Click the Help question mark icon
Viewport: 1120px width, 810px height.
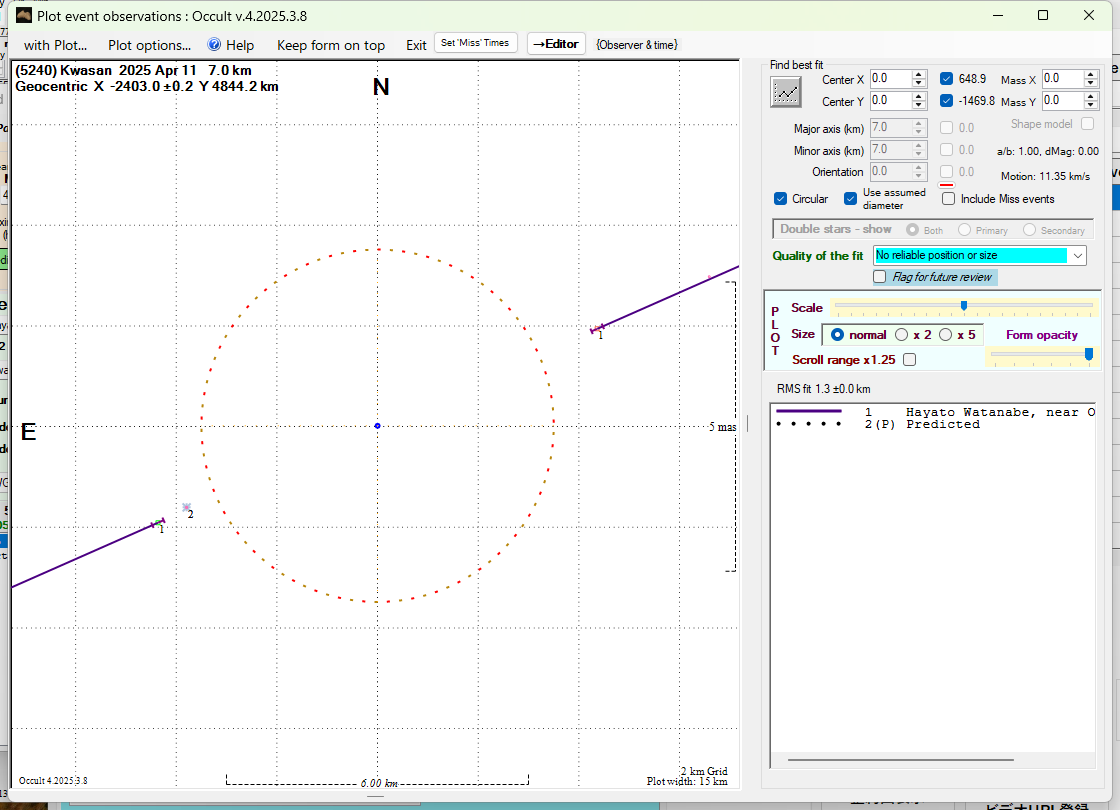(214, 45)
